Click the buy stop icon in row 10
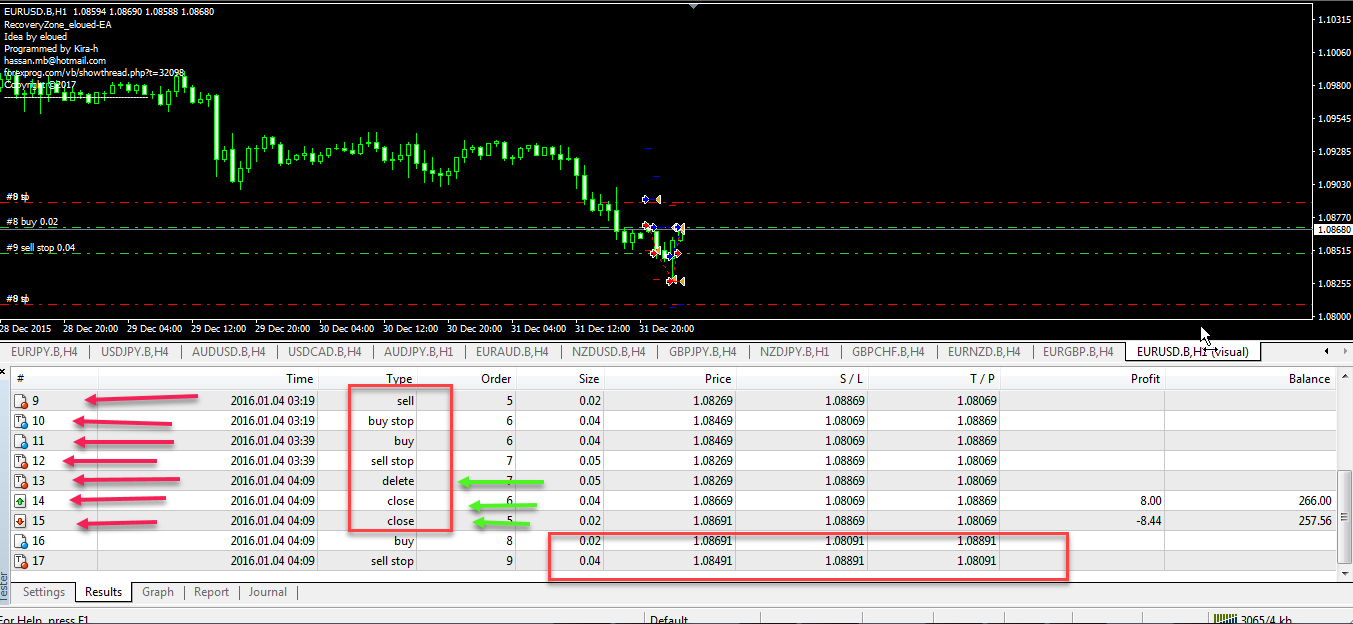The image size is (1353, 624). [21, 421]
